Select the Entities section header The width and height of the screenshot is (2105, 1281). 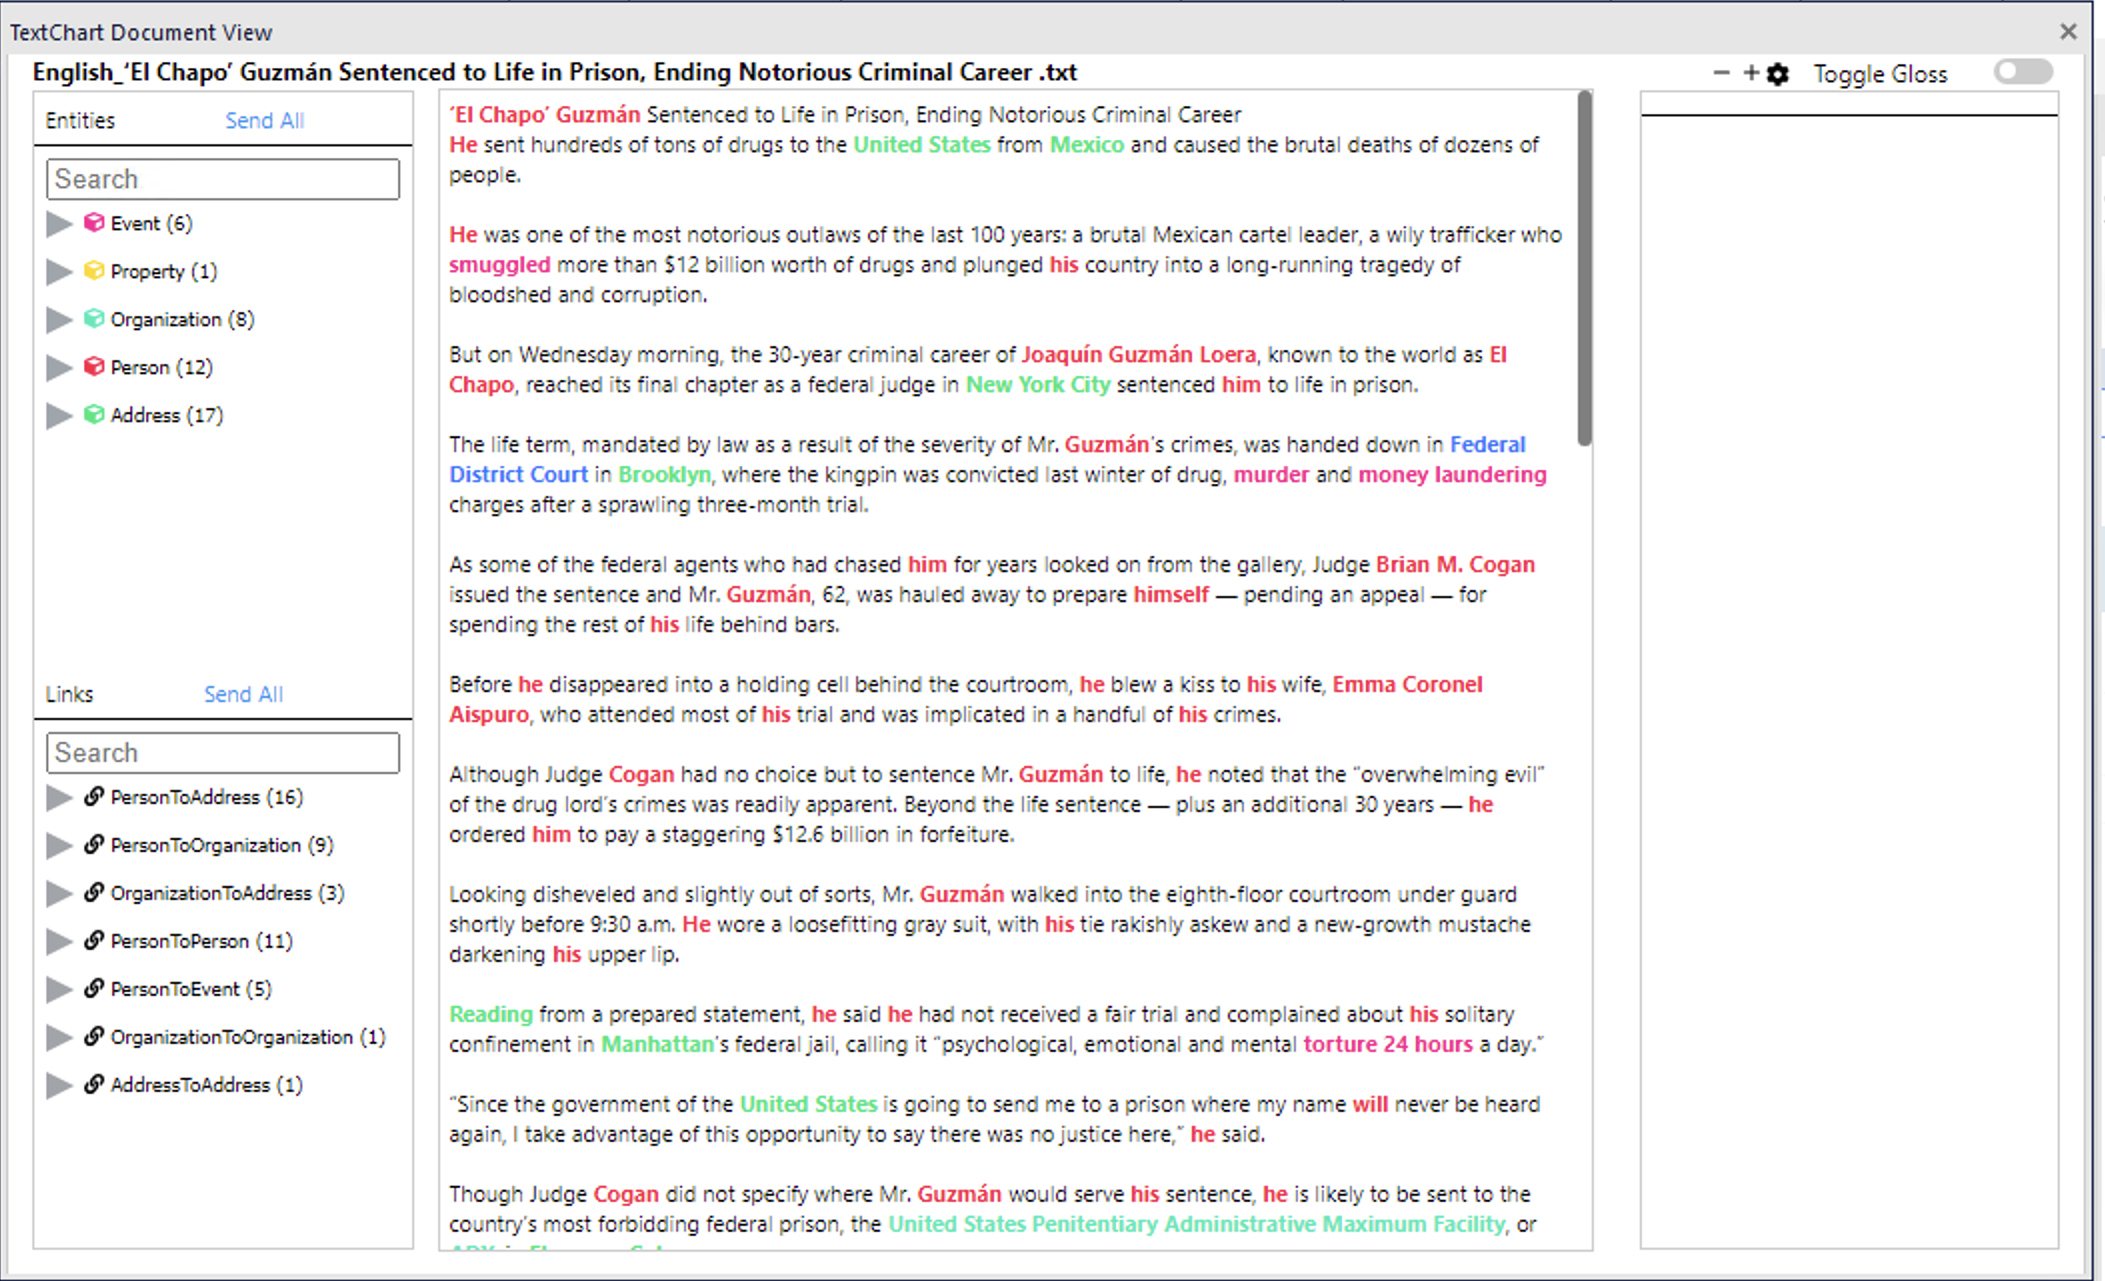79,120
